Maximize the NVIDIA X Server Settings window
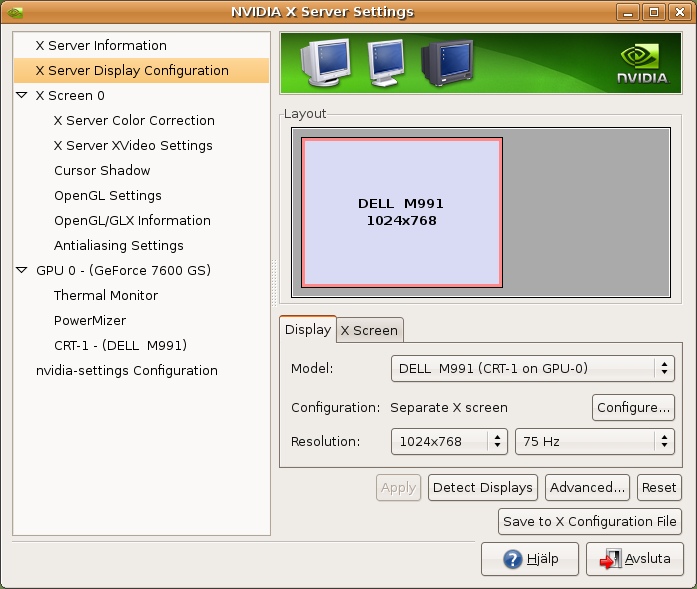This screenshot has height=589, width=697. 654,12
